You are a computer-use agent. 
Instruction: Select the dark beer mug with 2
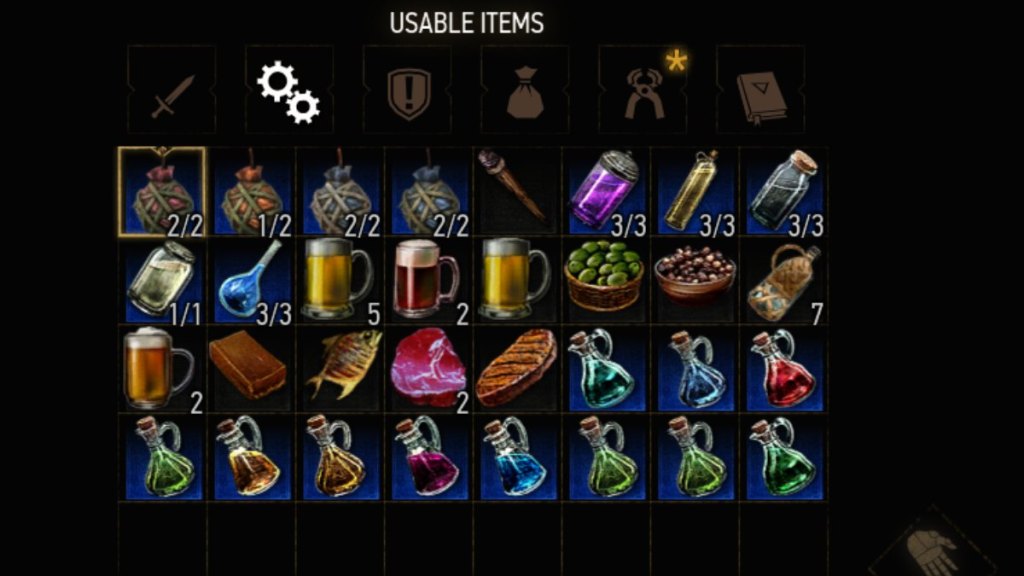click(428, 281)
